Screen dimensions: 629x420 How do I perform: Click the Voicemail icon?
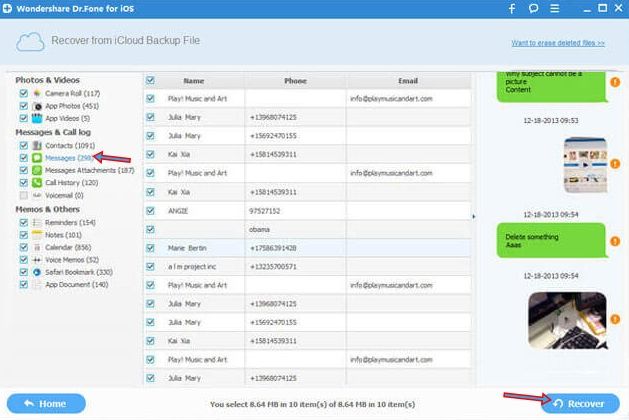click(x=37, y=195)
